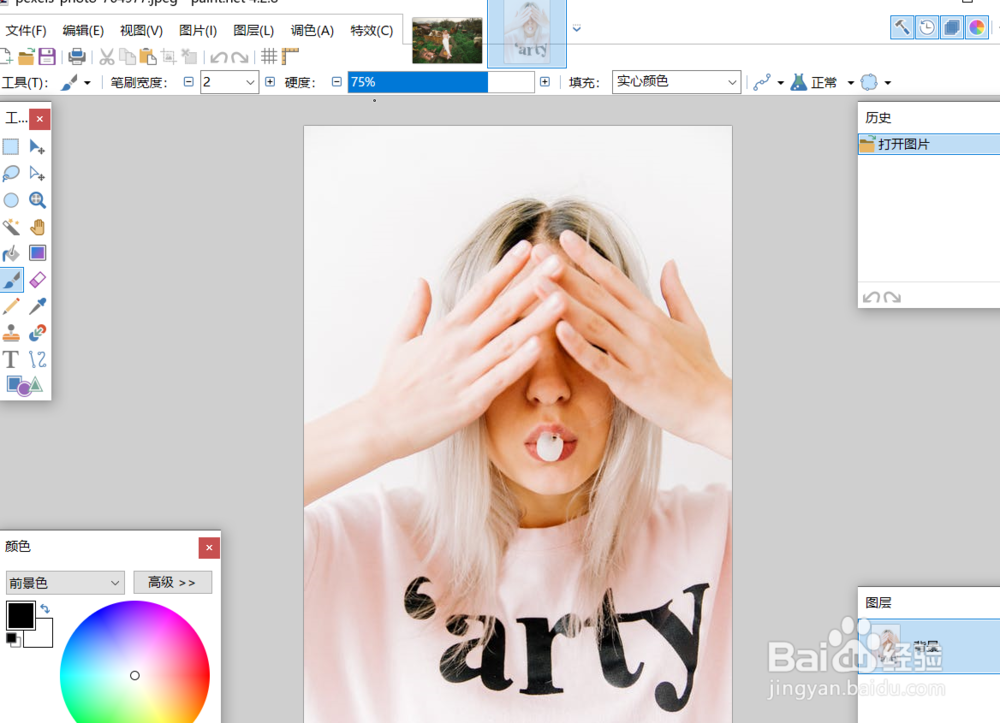The height and width of the screenshot is (723, 1000).
Task: Click the Open file folder icon
Action: [26, 57]
